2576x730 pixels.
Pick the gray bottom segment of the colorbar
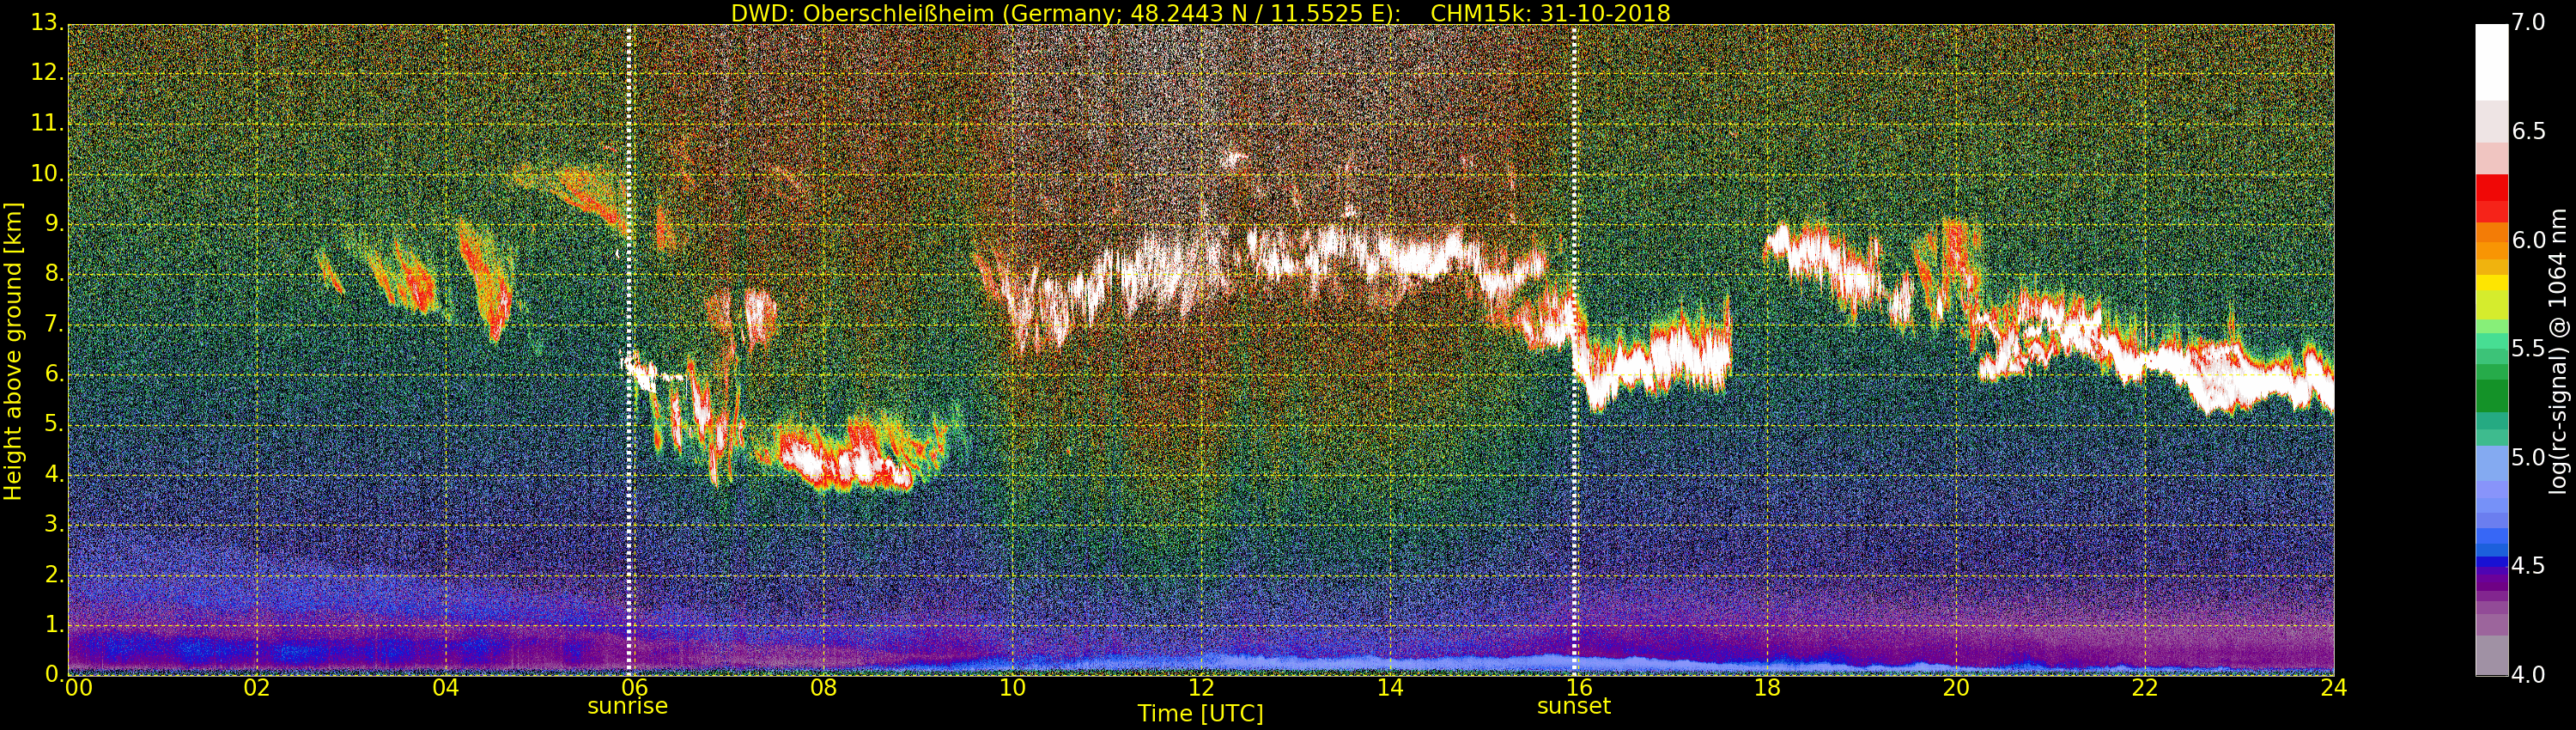pos(2491,655)
